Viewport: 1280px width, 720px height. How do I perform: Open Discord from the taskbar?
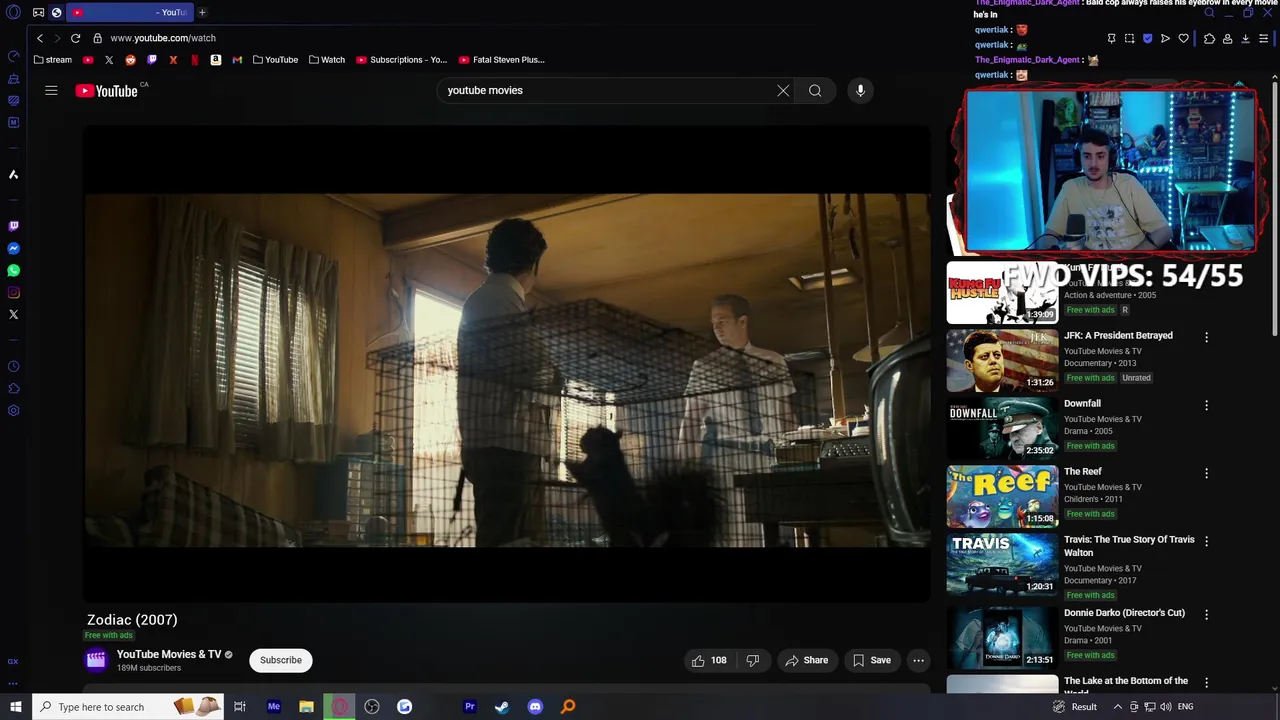pos(535,707)
